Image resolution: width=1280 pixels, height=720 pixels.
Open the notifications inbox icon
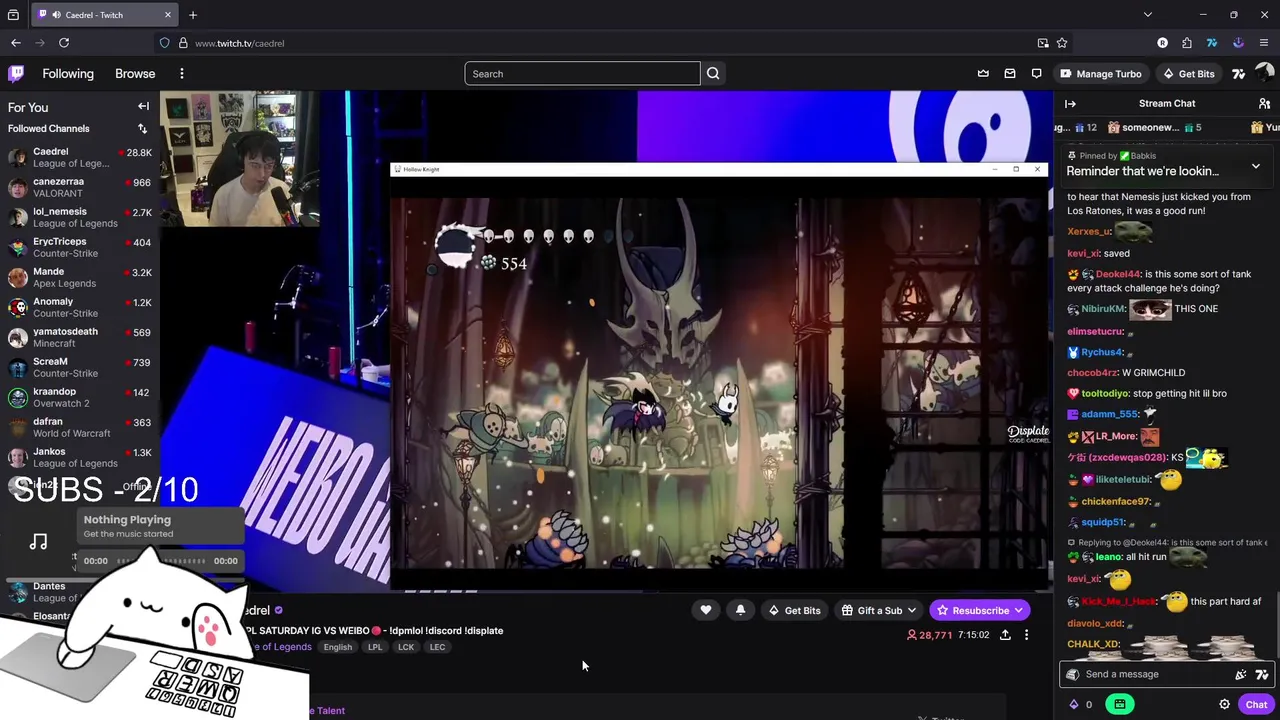pos(1010,73)
